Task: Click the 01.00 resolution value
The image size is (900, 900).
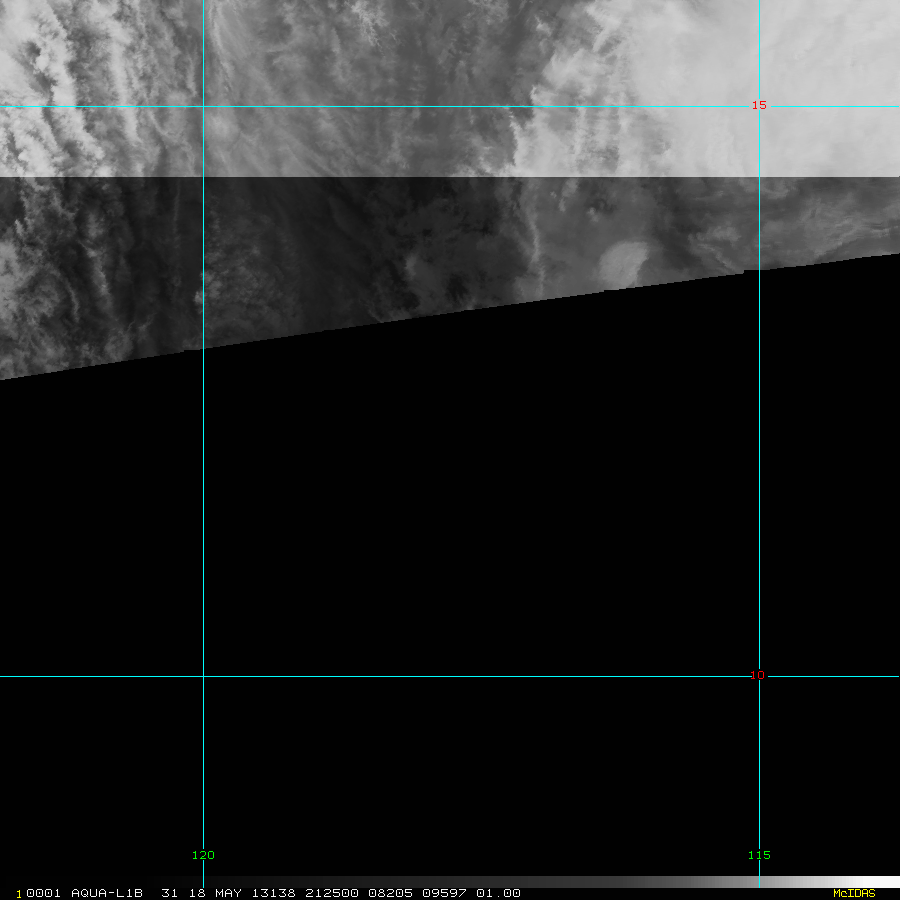Action: point(498,893)
